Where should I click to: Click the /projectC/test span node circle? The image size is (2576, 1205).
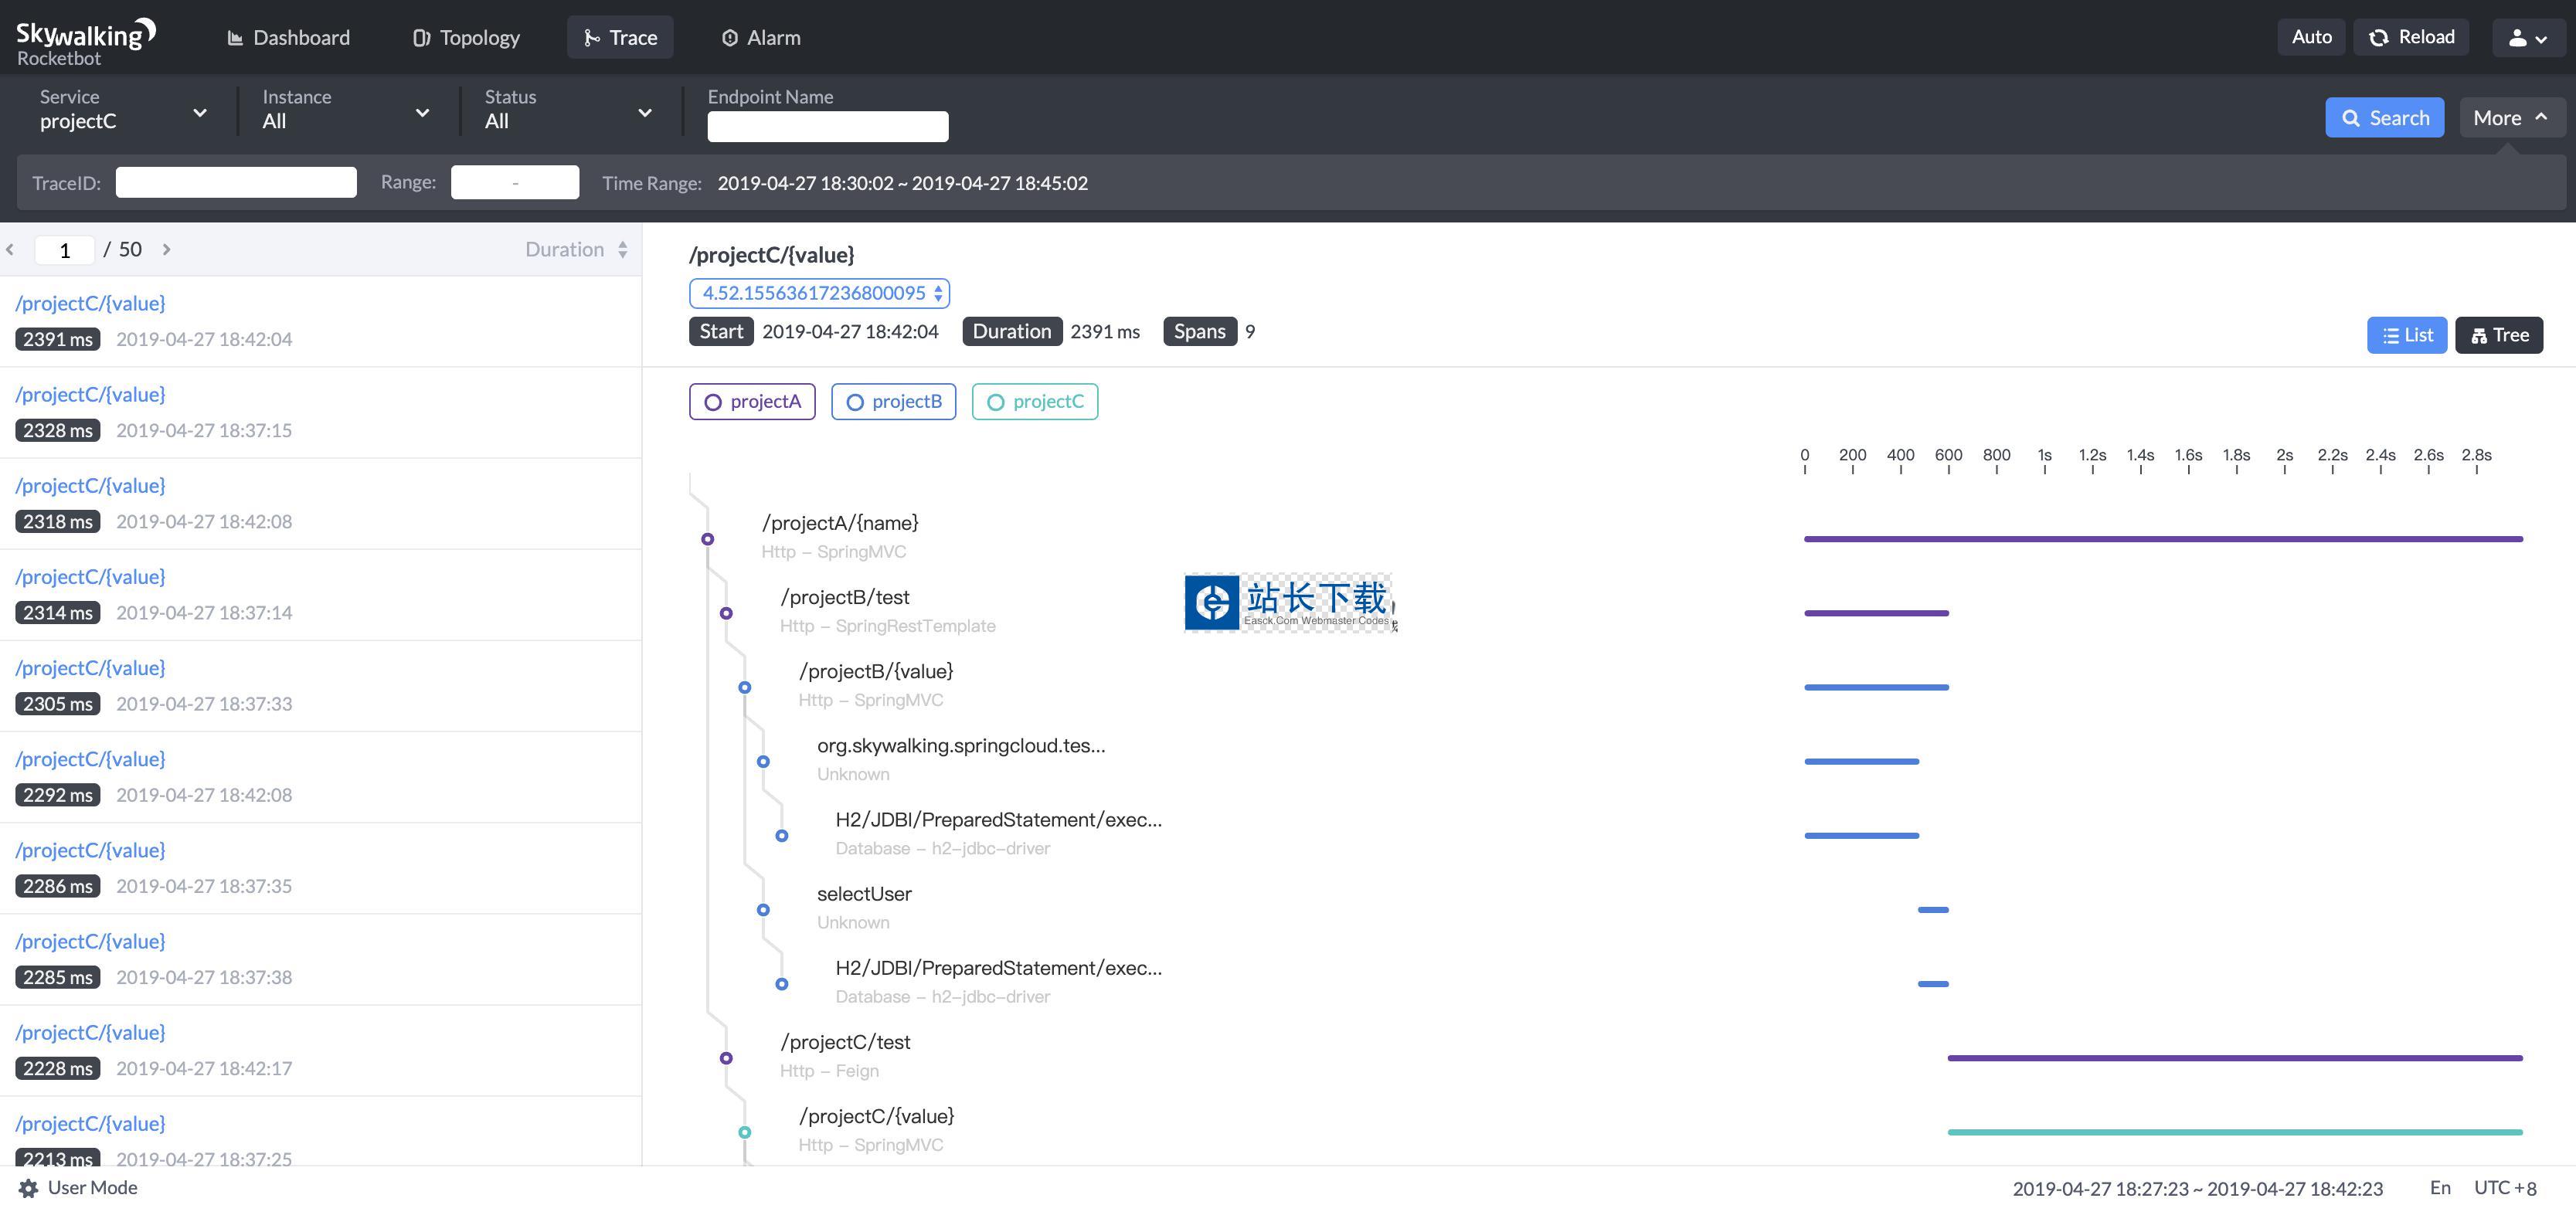[x=726, y=1058]
